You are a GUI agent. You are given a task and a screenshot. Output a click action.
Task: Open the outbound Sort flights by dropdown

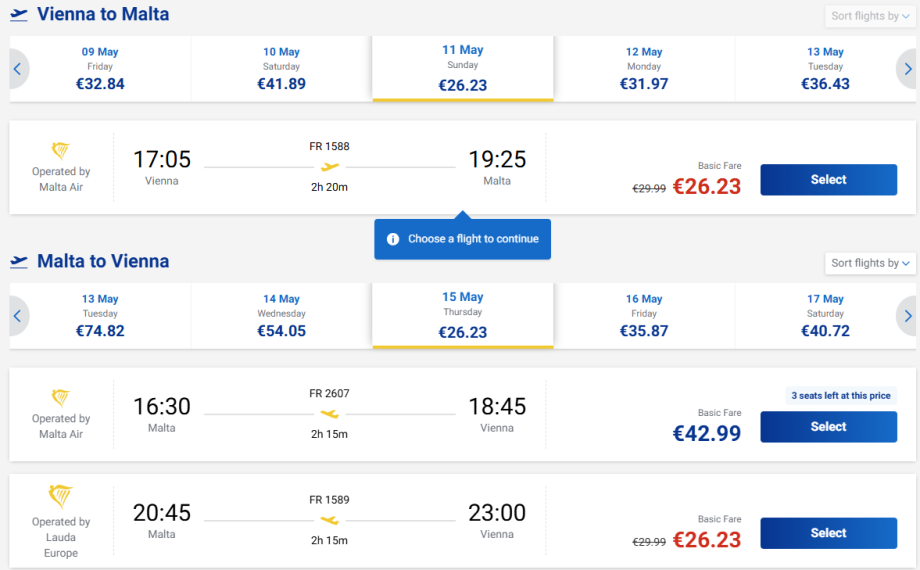[871, 16]
